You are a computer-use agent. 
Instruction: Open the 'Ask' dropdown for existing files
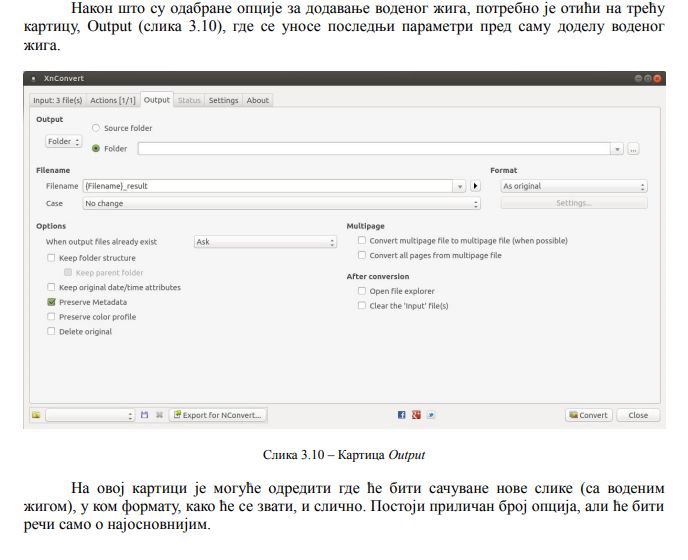coord(265,242)
